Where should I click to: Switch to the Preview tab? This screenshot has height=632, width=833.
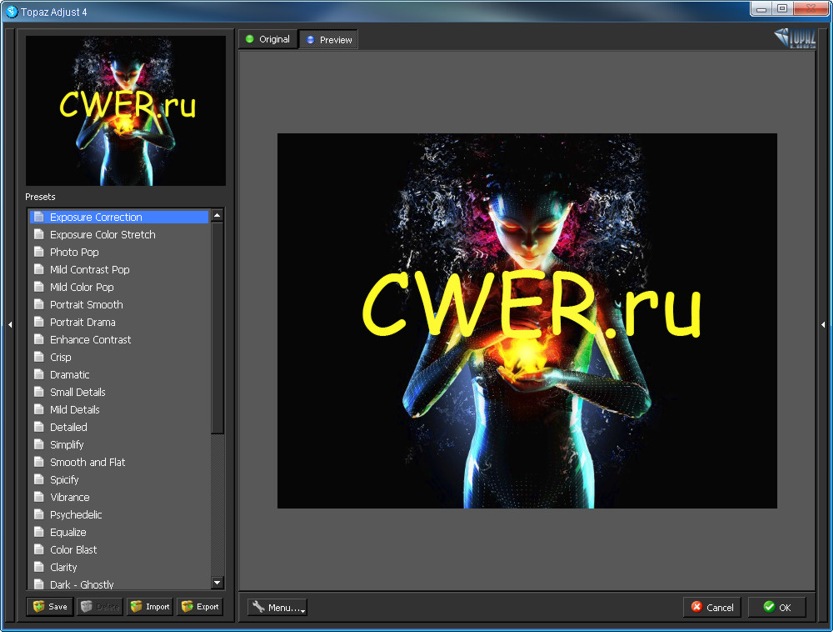tap(328, 40)
